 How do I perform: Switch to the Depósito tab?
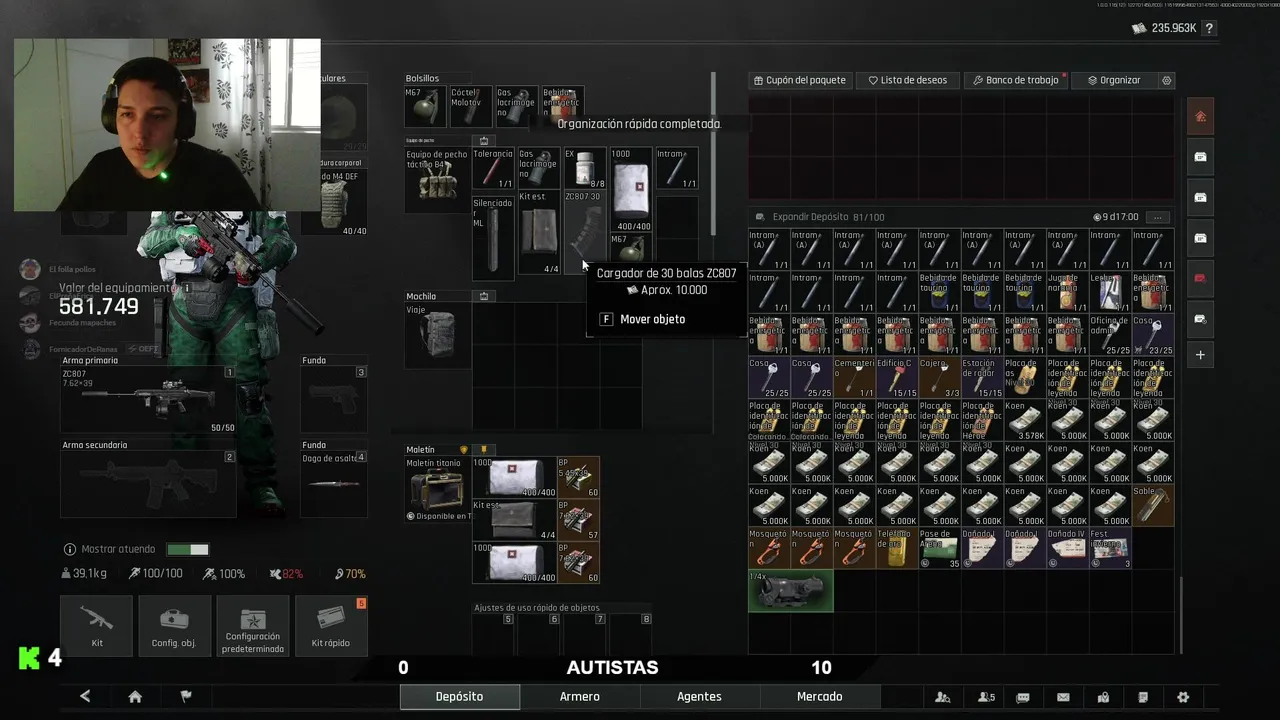point(459,697)
